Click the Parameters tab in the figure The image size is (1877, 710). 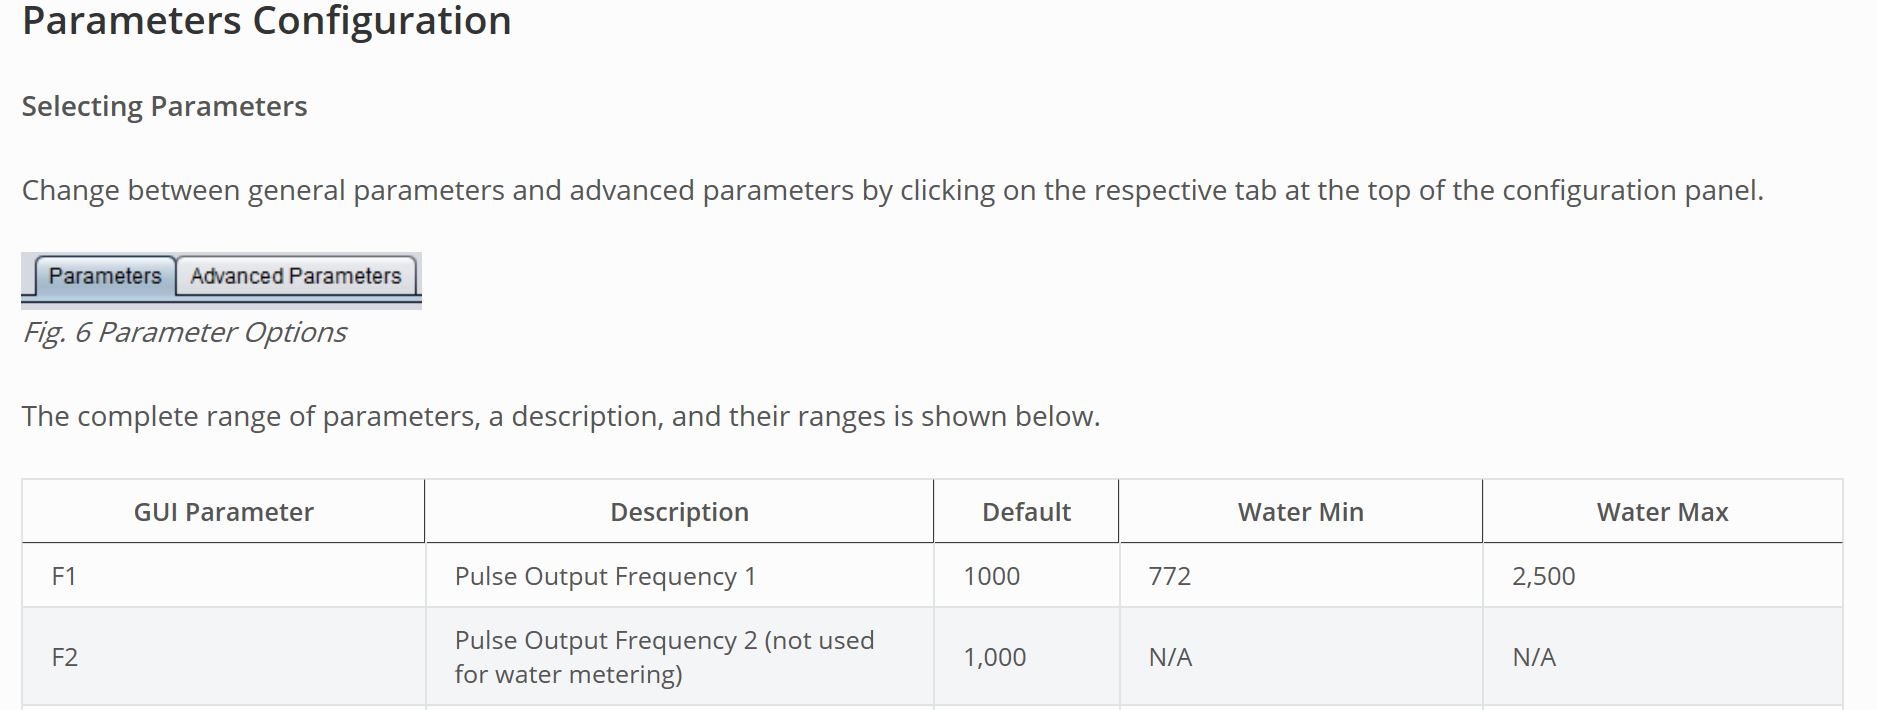coord(105,276)
